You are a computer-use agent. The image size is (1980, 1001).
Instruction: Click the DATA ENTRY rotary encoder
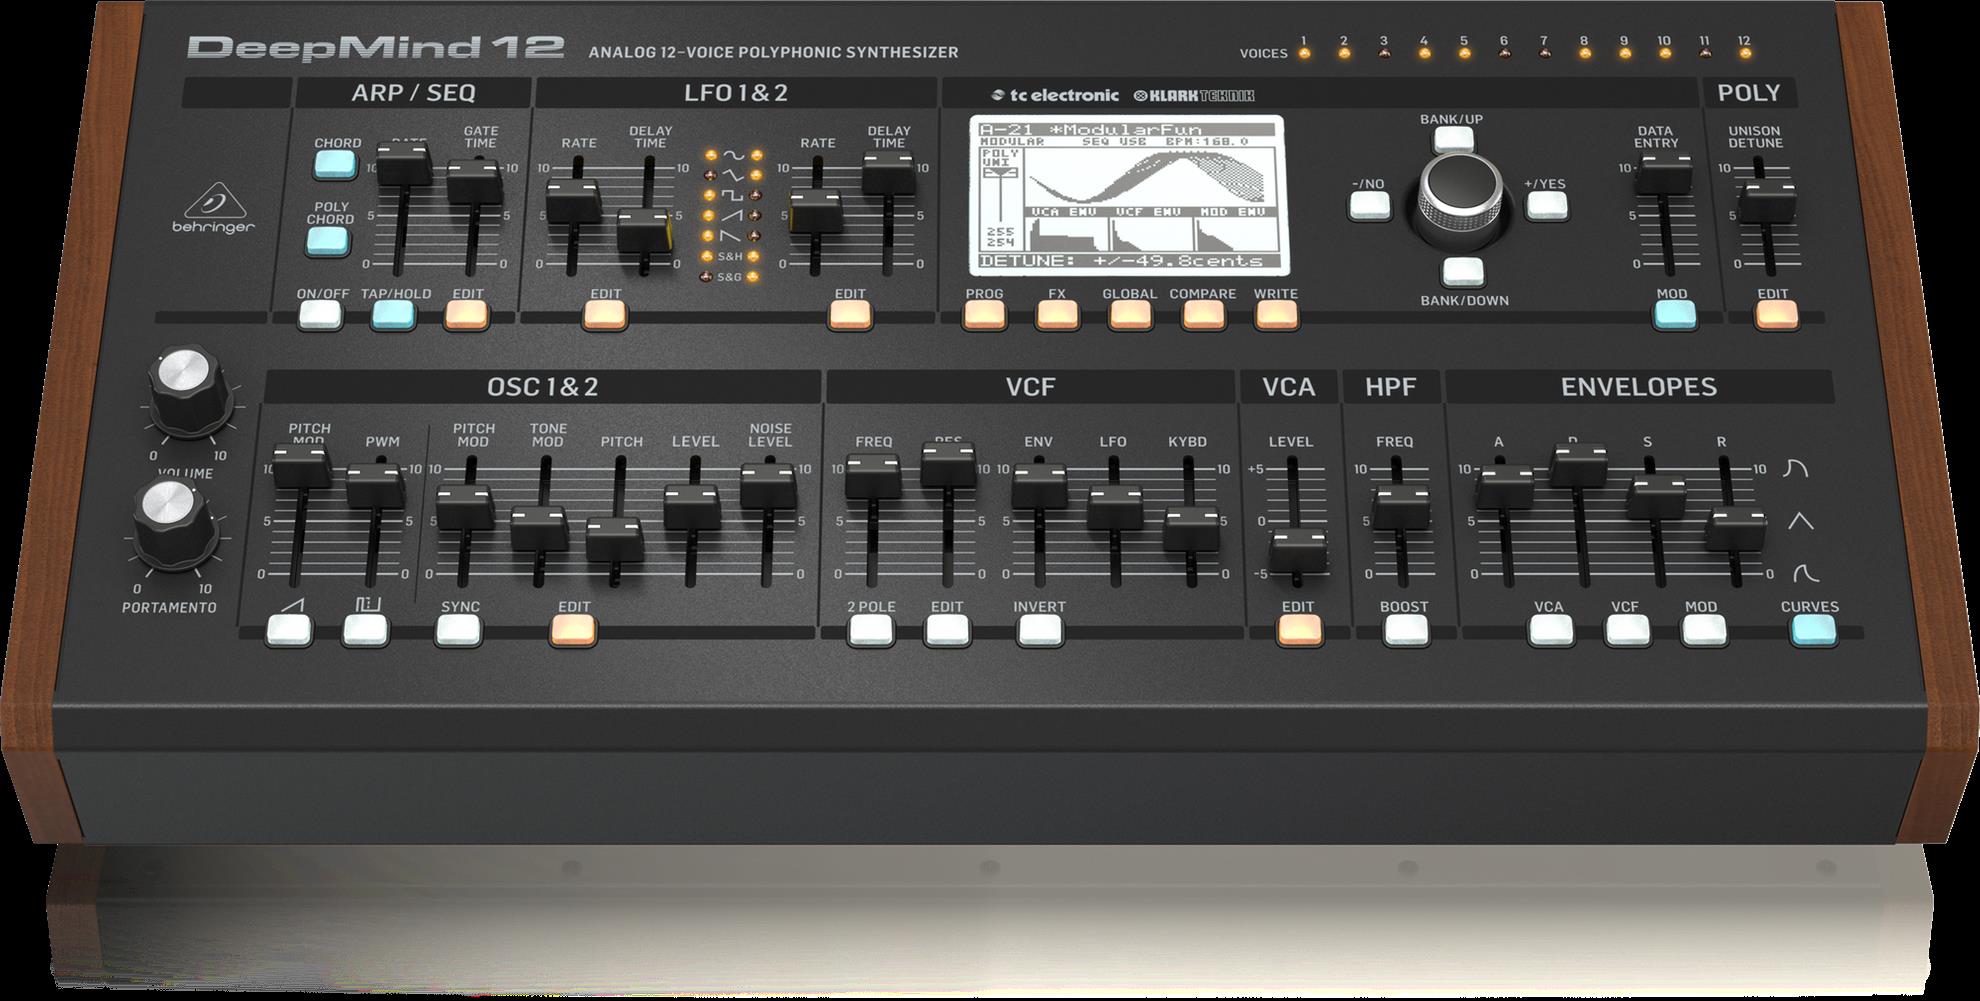pyautogui.click(x=1460, y=192)
